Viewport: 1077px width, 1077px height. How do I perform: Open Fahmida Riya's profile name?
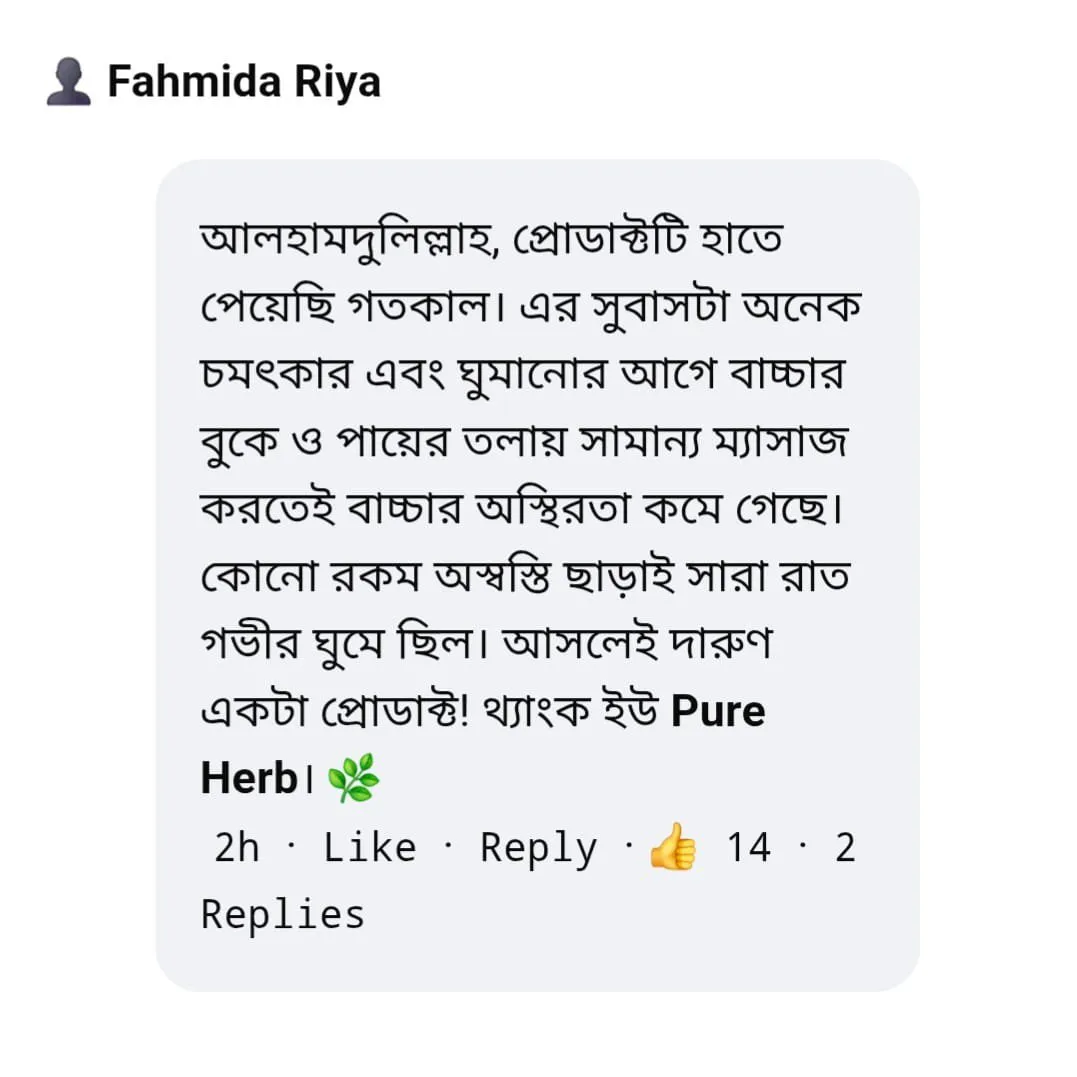pyautogui.click(x=244, y=82)
